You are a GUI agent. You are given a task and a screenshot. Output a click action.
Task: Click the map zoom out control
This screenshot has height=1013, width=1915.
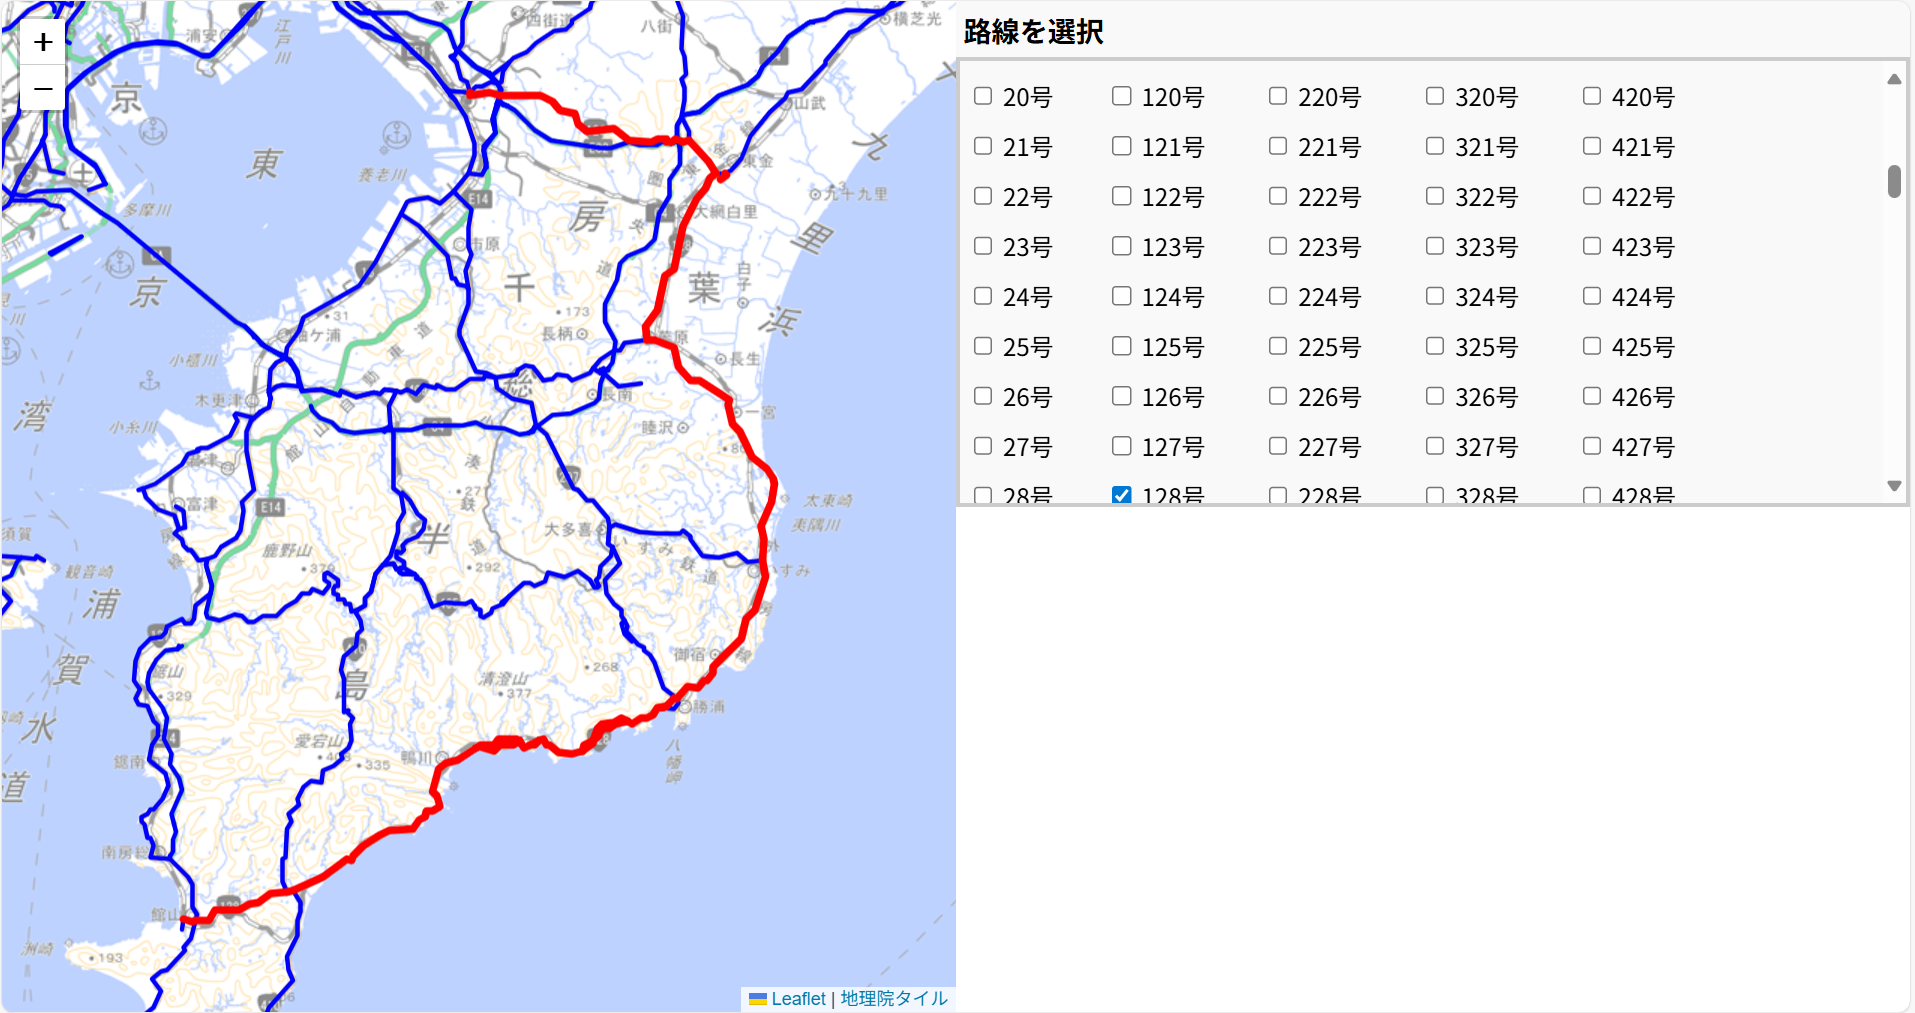pos(42,88)
